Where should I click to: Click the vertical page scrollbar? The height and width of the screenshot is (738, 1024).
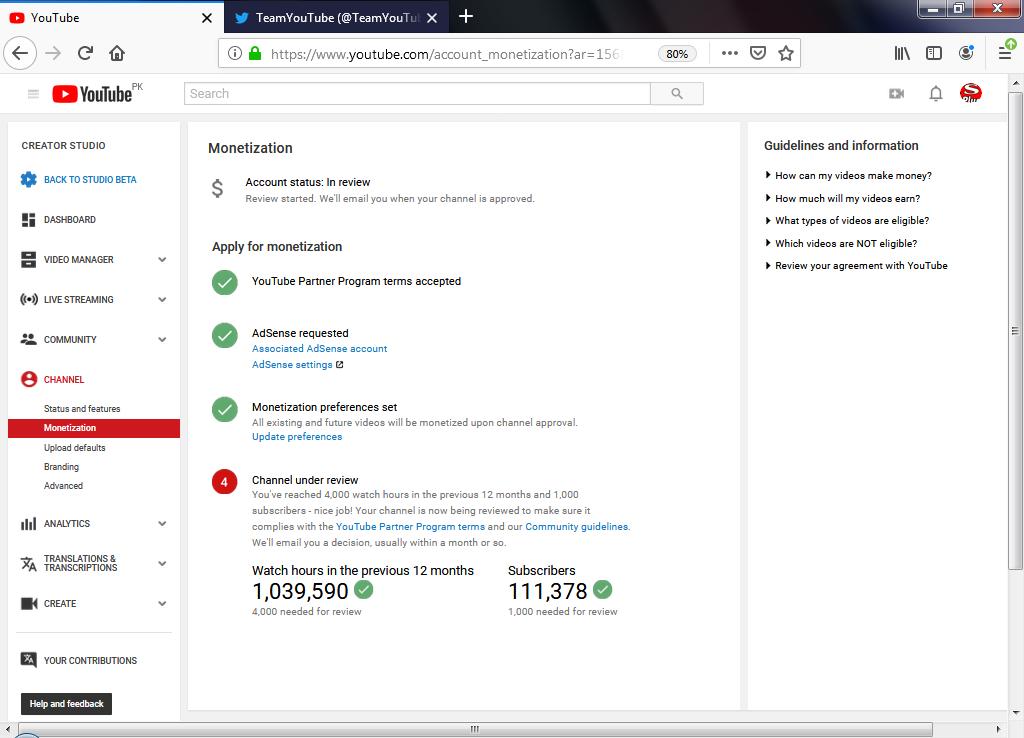[1015, 330]
